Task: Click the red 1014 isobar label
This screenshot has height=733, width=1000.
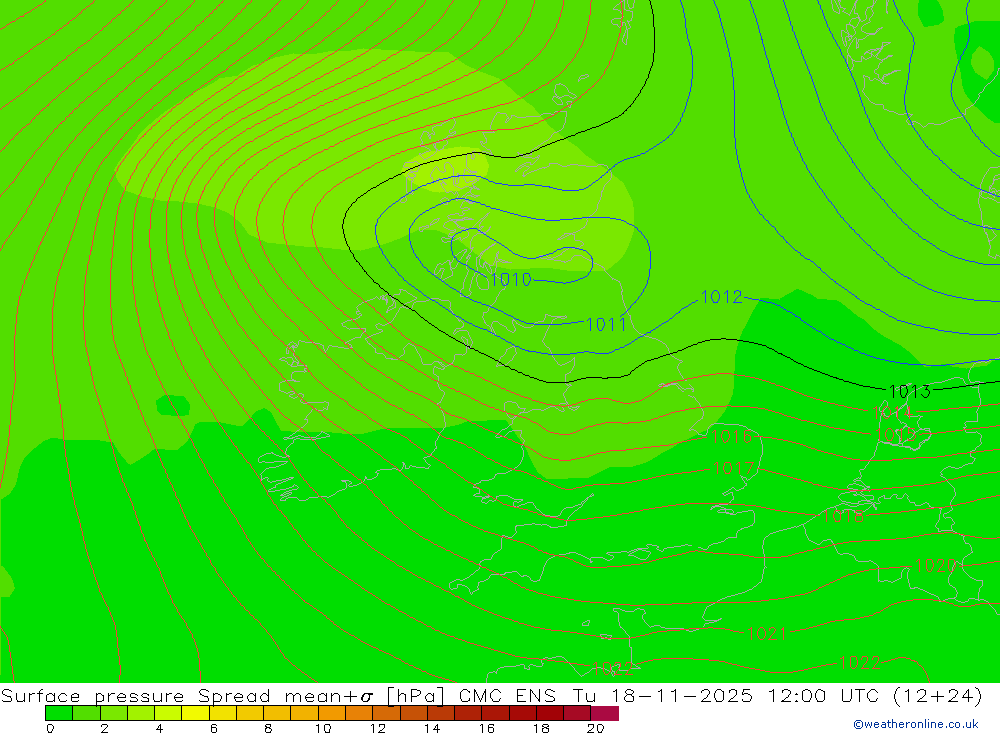Action: (x=892, y=413)
